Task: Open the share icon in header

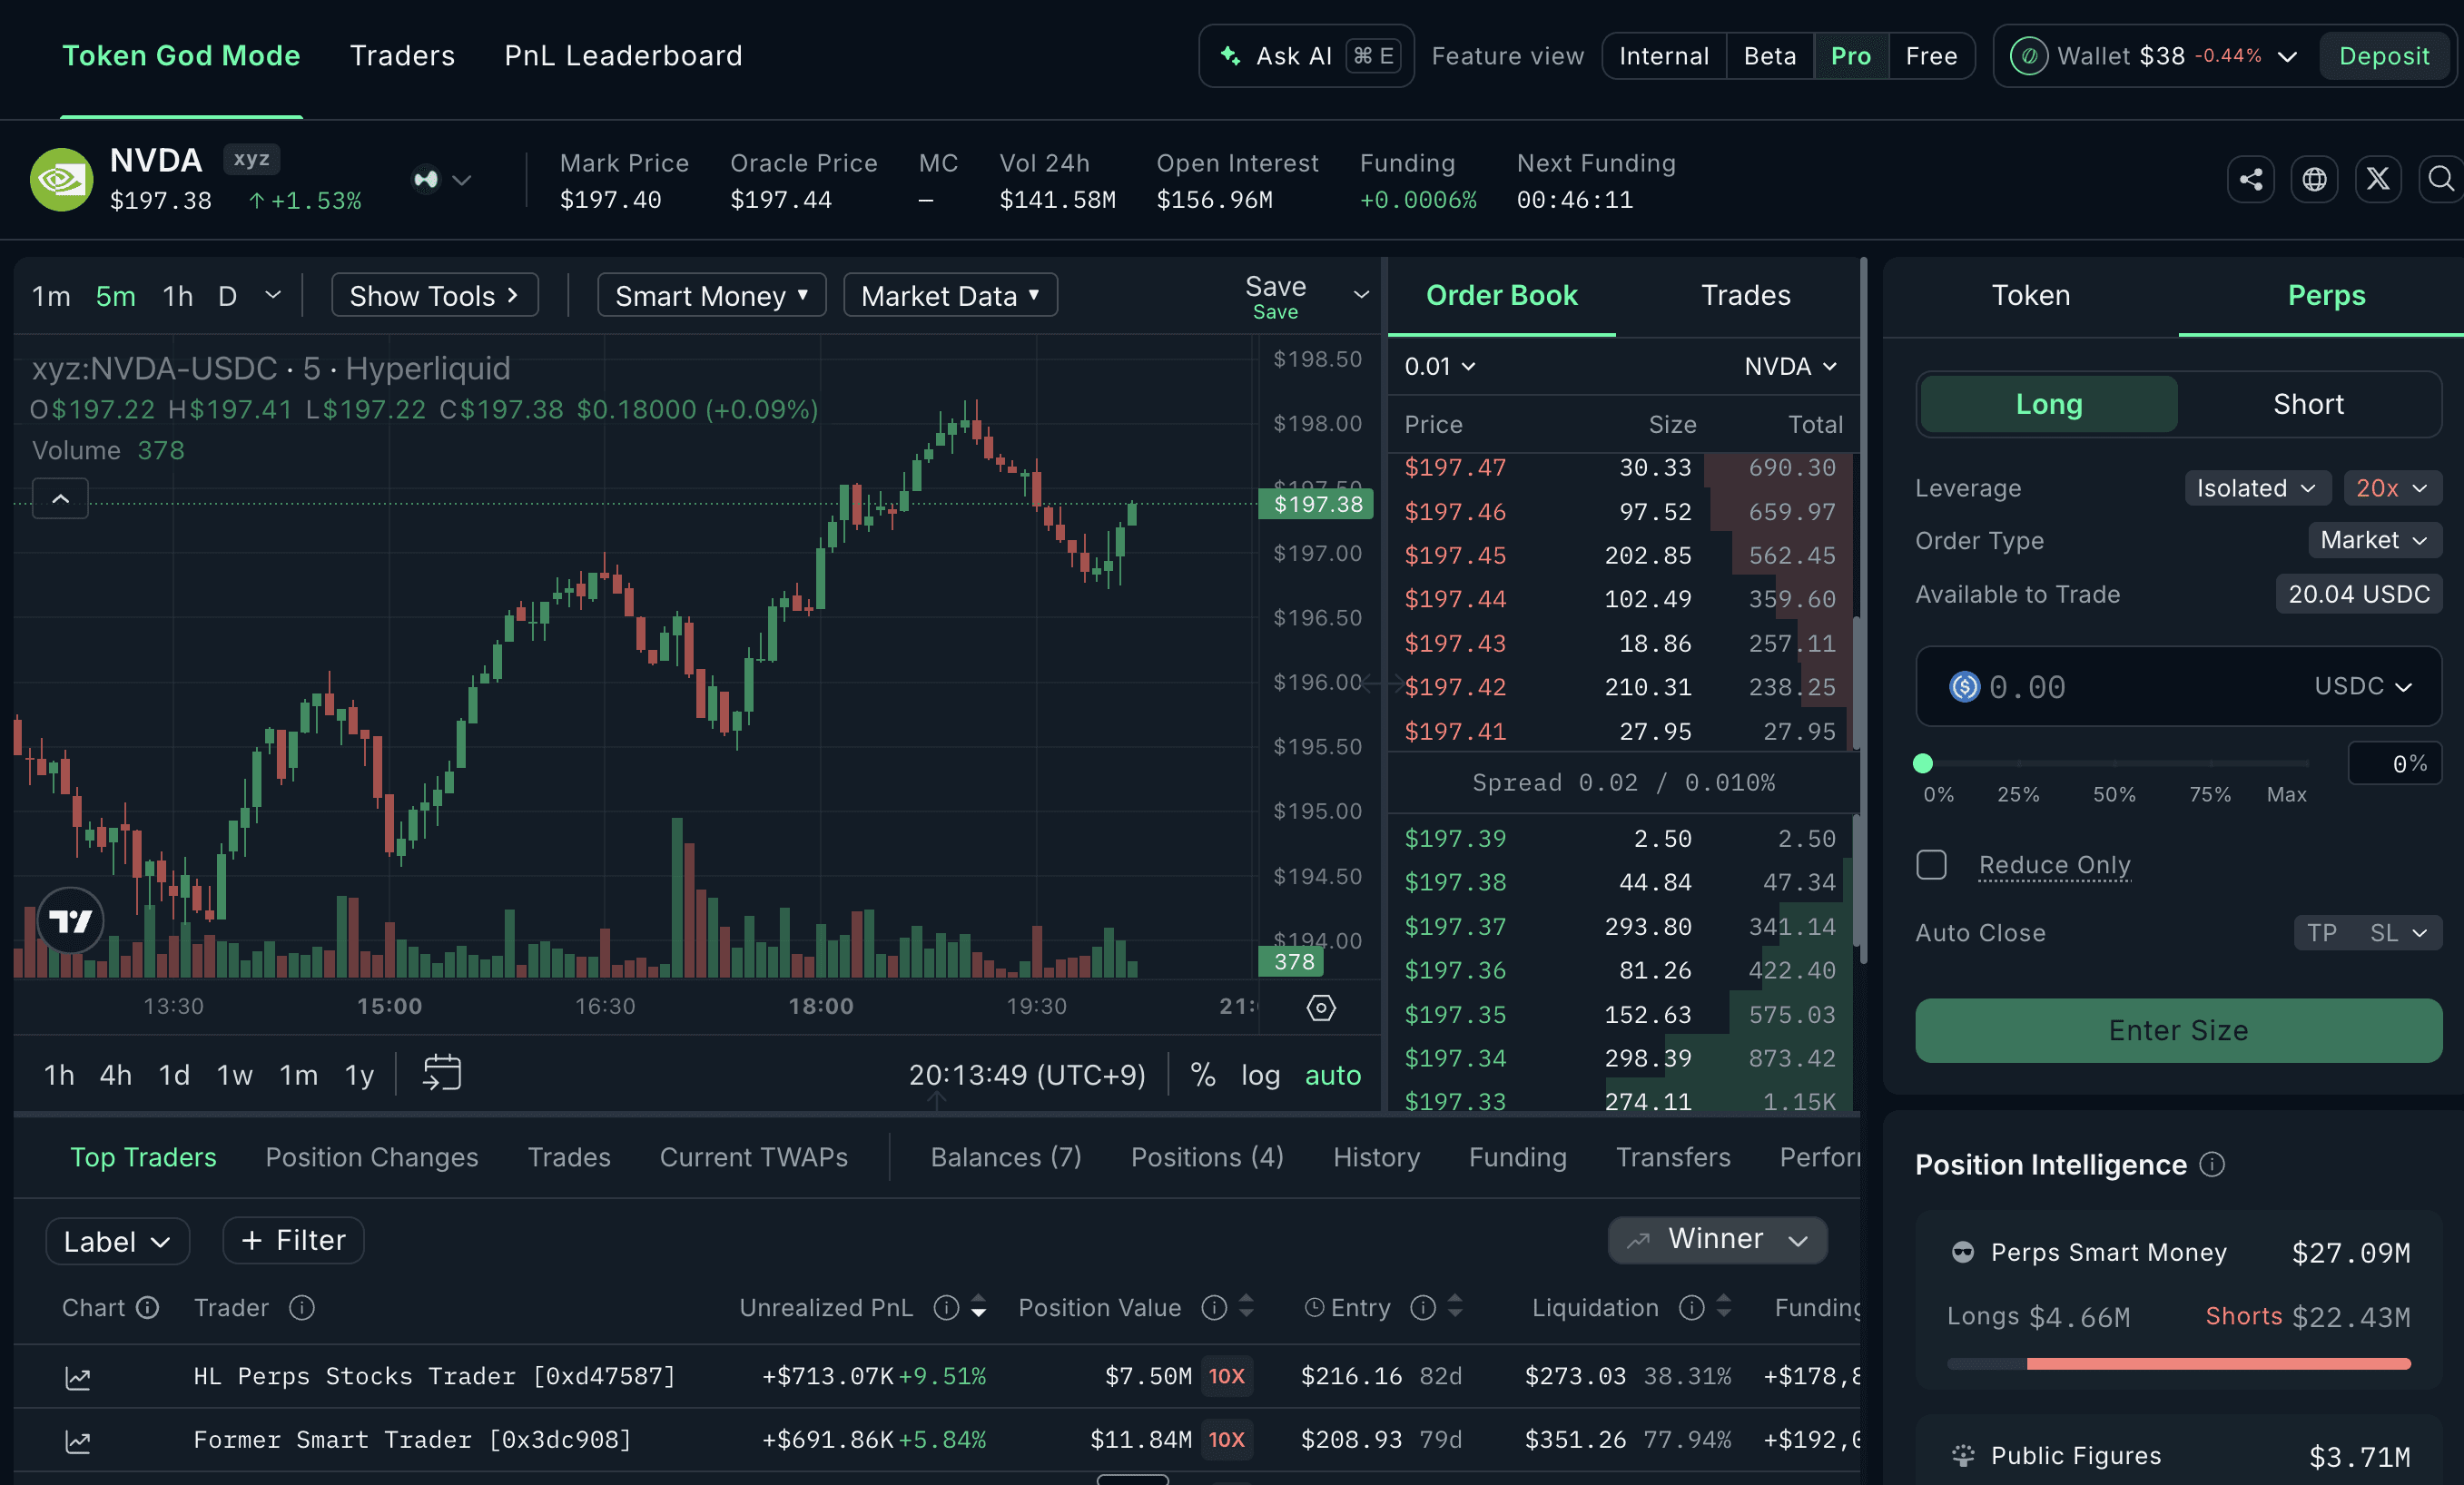Action: 2251,180
